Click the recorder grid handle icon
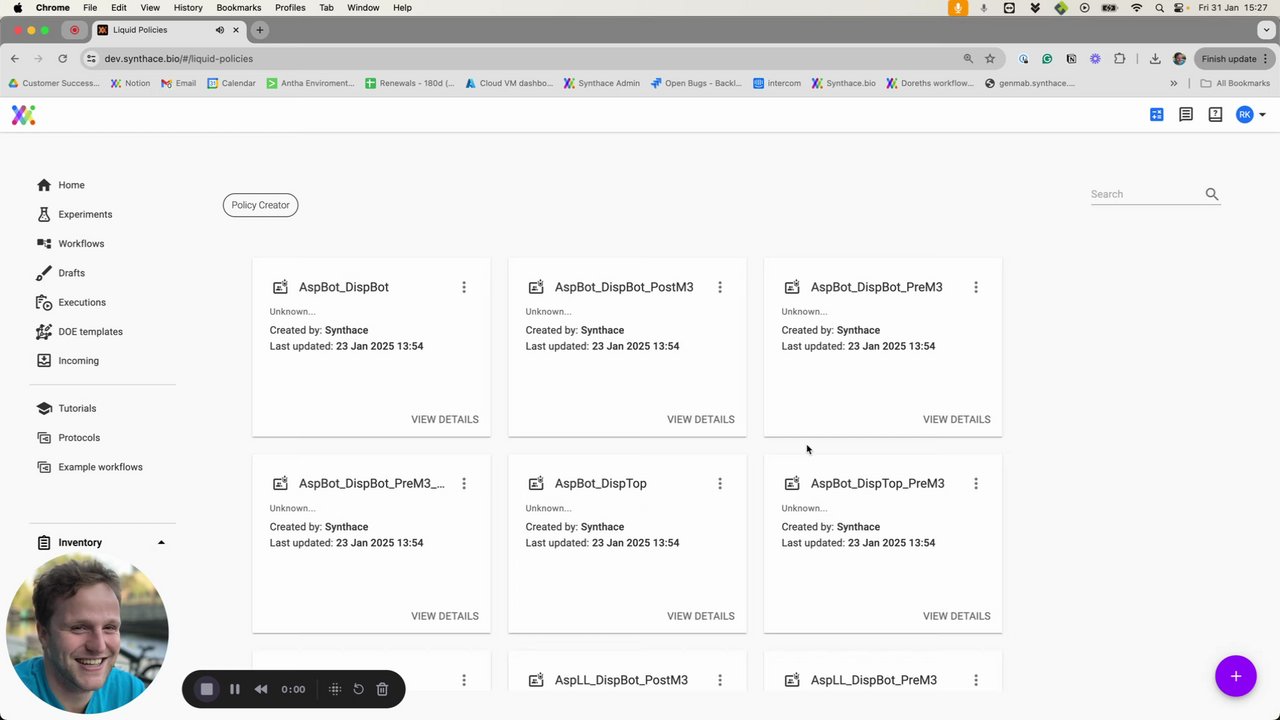This screenshot has width=1280, height=720. tap(335, 689)
